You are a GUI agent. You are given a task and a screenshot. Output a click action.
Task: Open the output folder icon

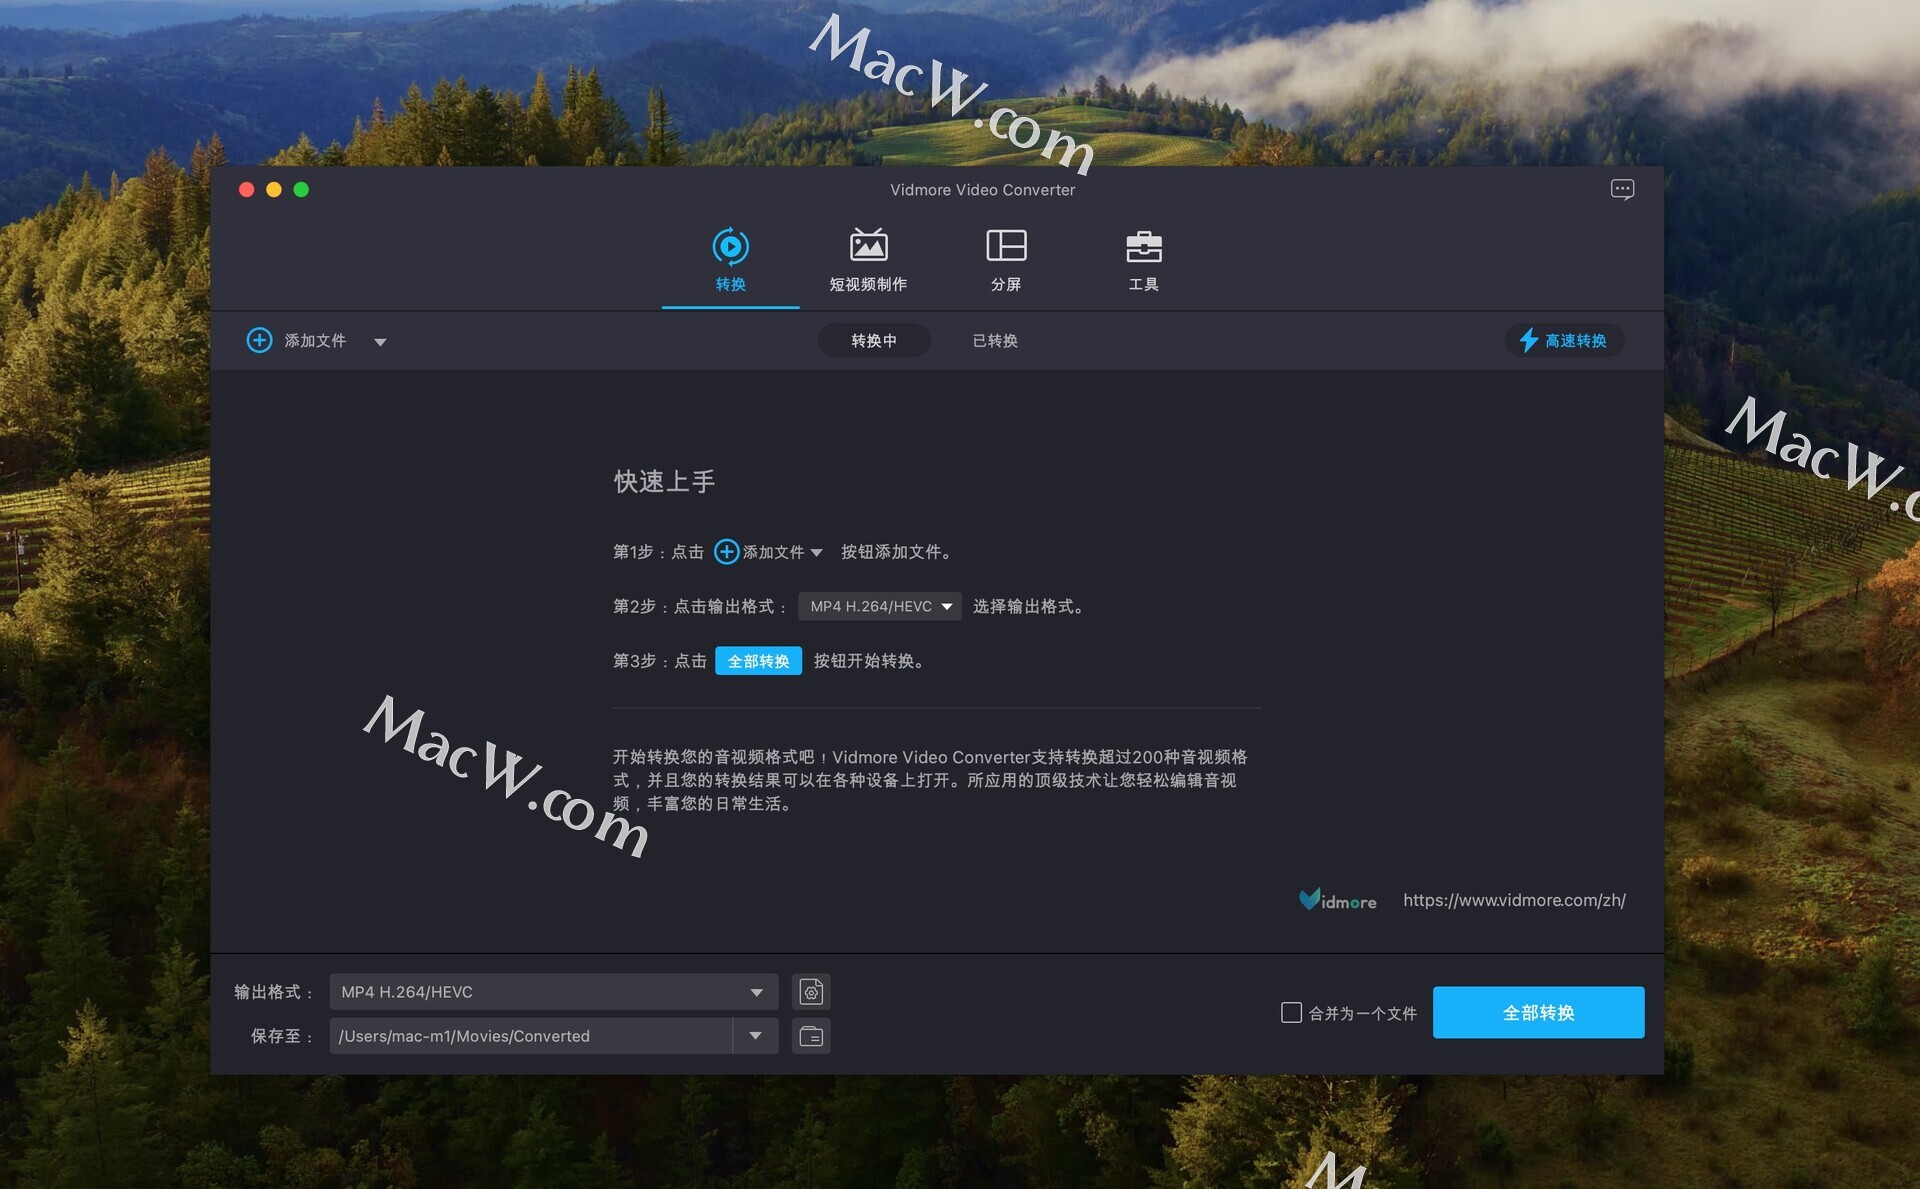(811, 1036)
